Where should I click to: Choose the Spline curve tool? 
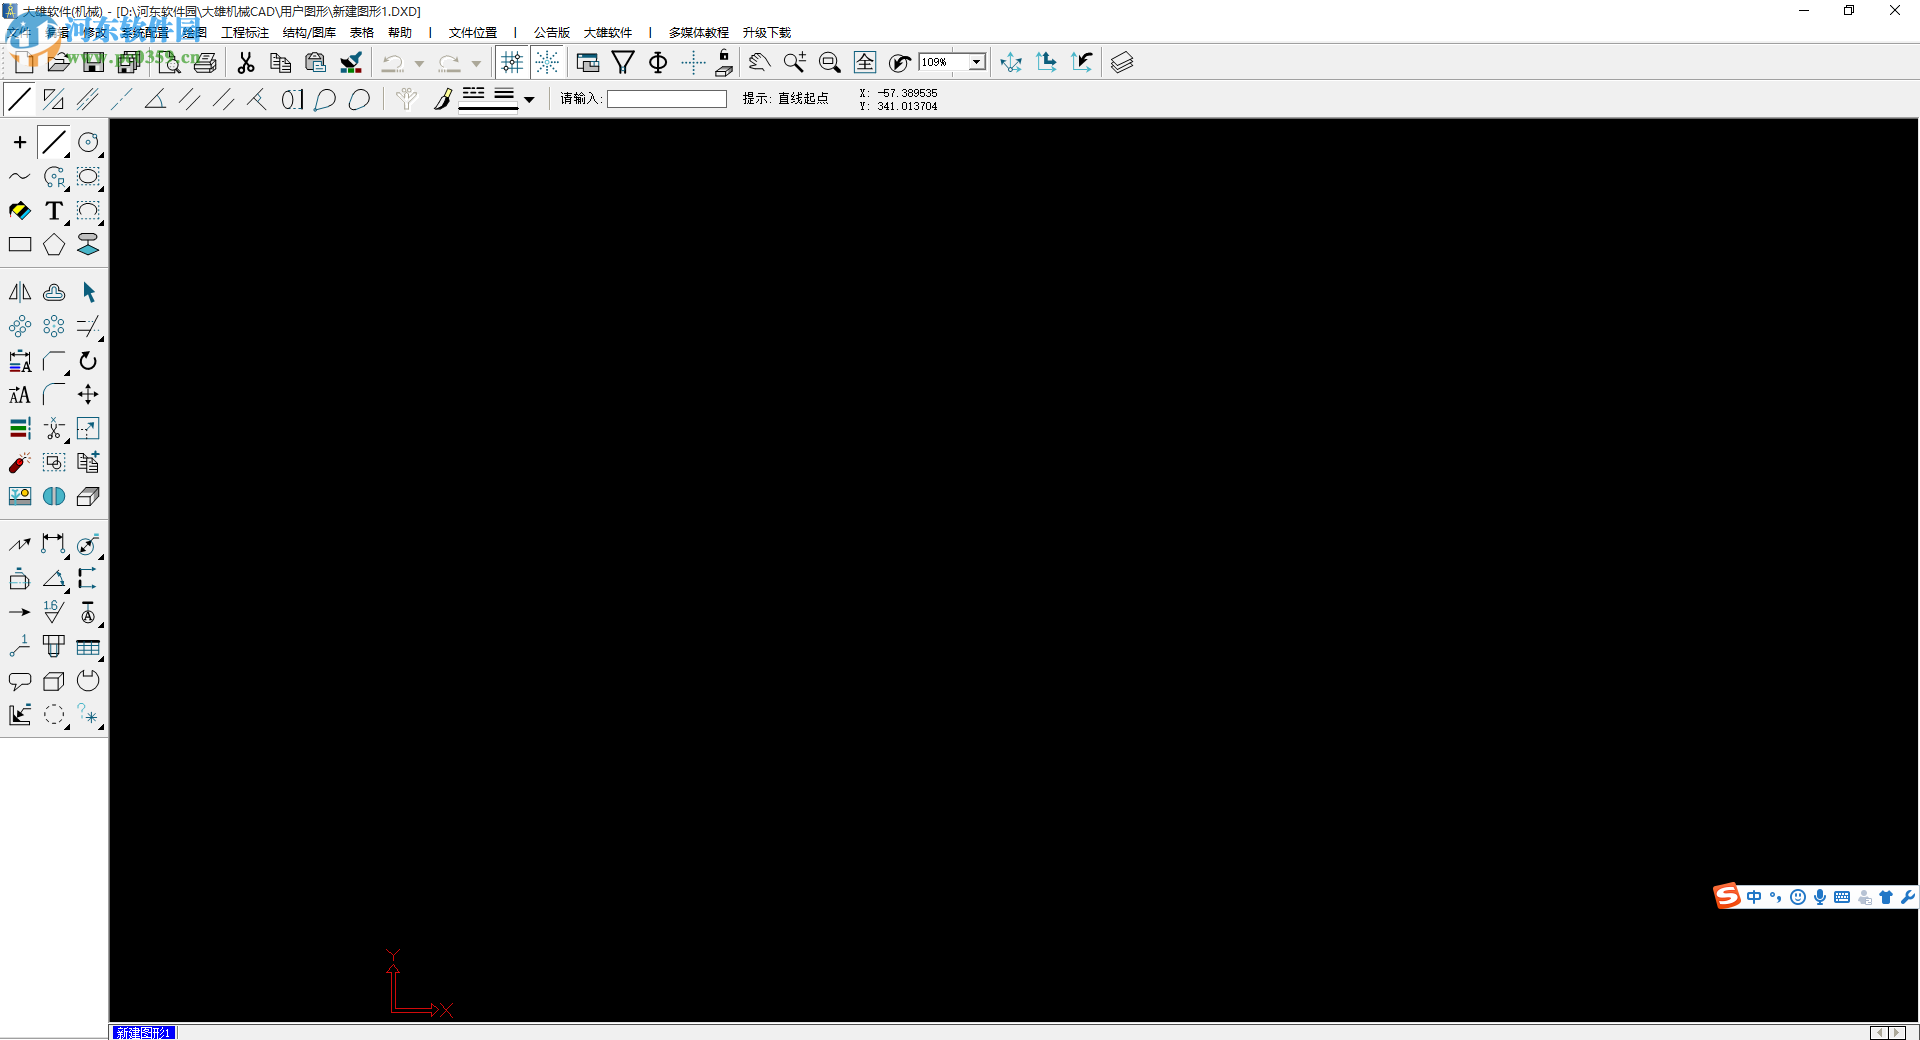click(x=20, y=177)
